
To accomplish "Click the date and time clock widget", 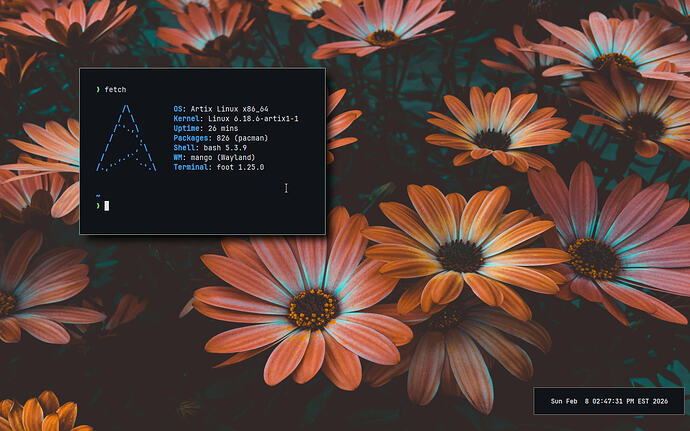I will tap(610, 401).
